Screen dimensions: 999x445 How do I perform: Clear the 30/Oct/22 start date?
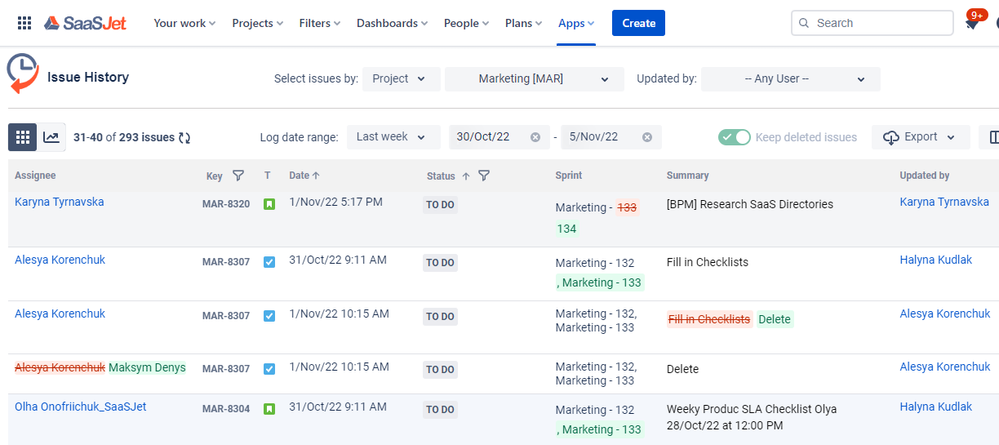tap(535, 137)
